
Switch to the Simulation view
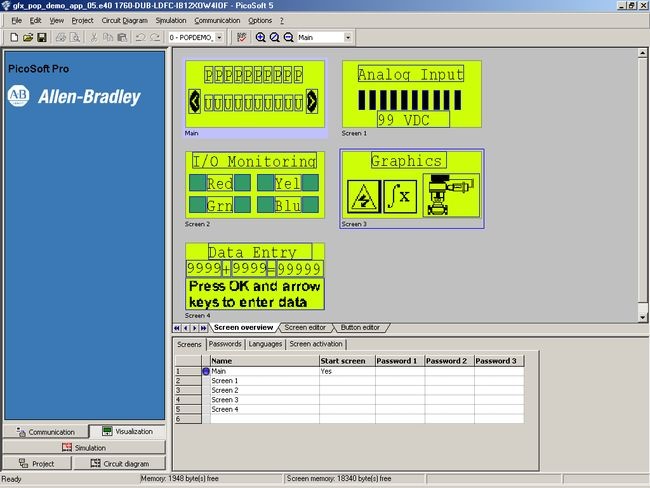click(x=83, y=448)
